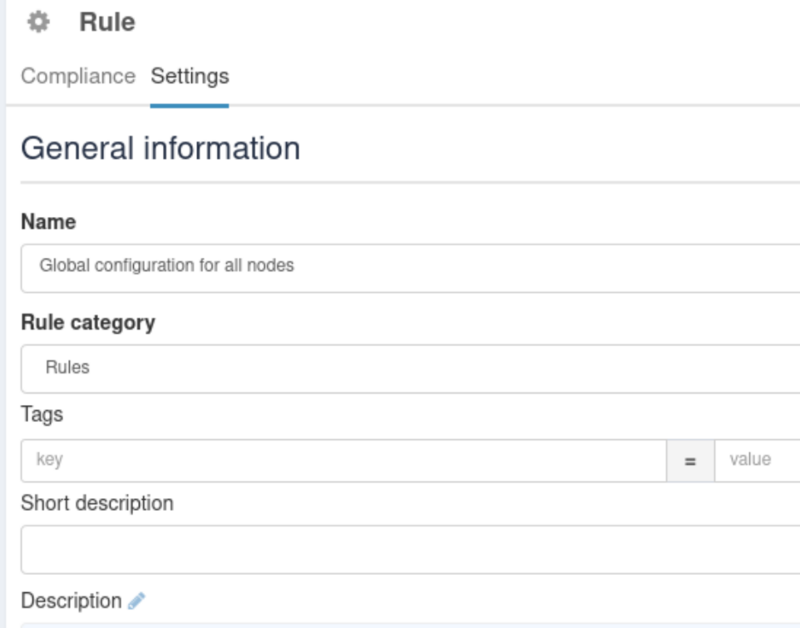Click the pencil icon next to Description
Viewport: 800px width, 628px height.
point(136,600)
